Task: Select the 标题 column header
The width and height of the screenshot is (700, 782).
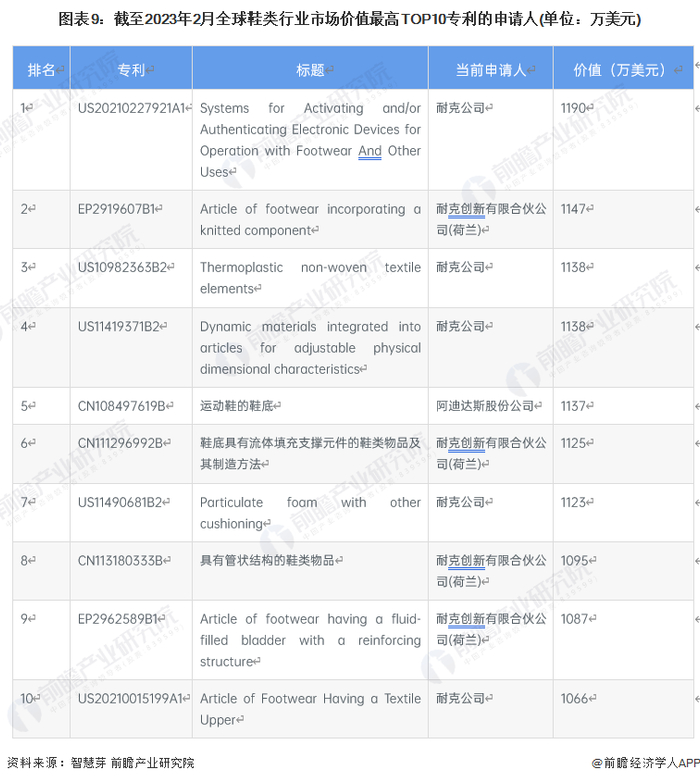Action: tap(310, 70)
